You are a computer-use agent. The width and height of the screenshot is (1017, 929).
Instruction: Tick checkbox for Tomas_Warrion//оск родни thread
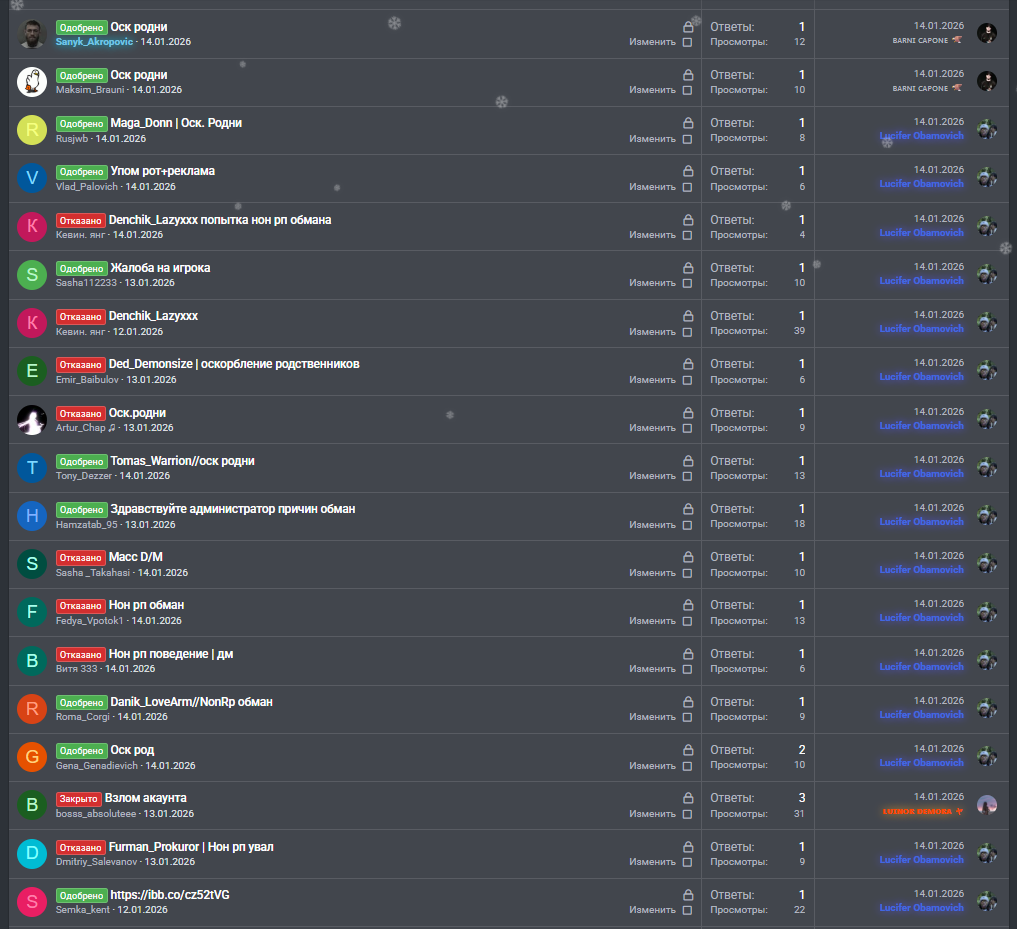click(688, 476)
